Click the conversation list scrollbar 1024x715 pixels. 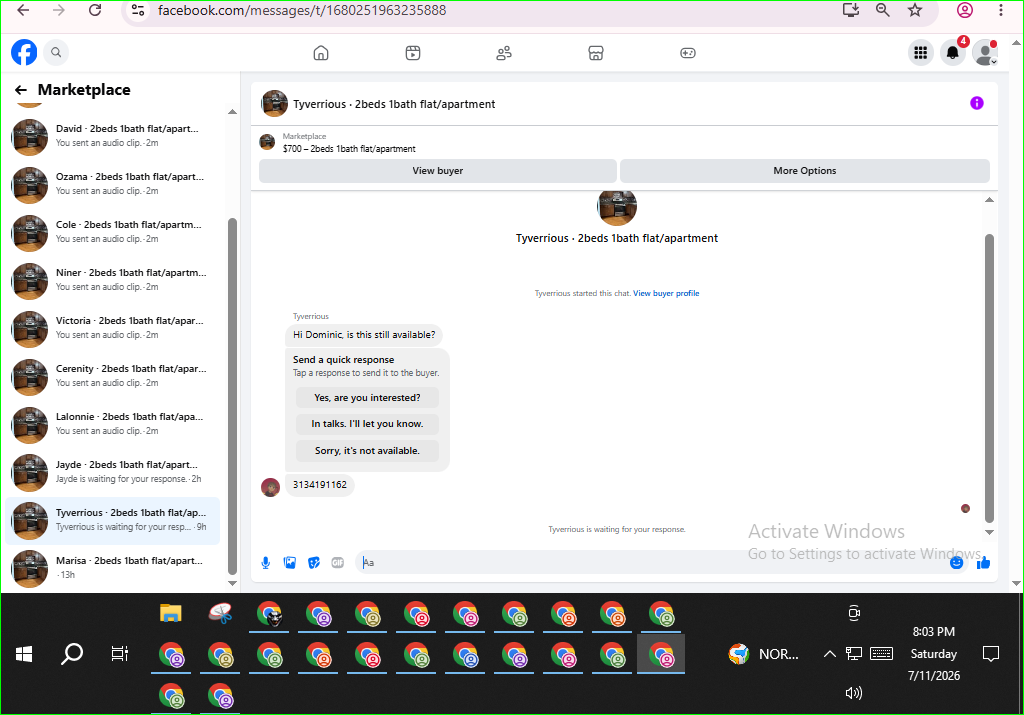232,396
